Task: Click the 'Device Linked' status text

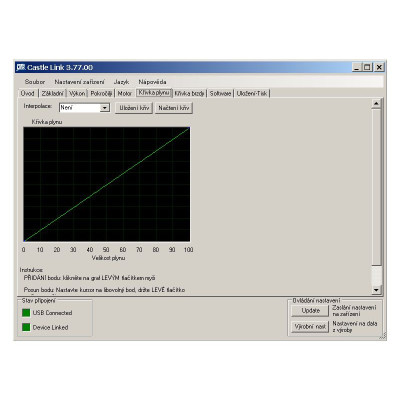Action: tap(50, 327)
